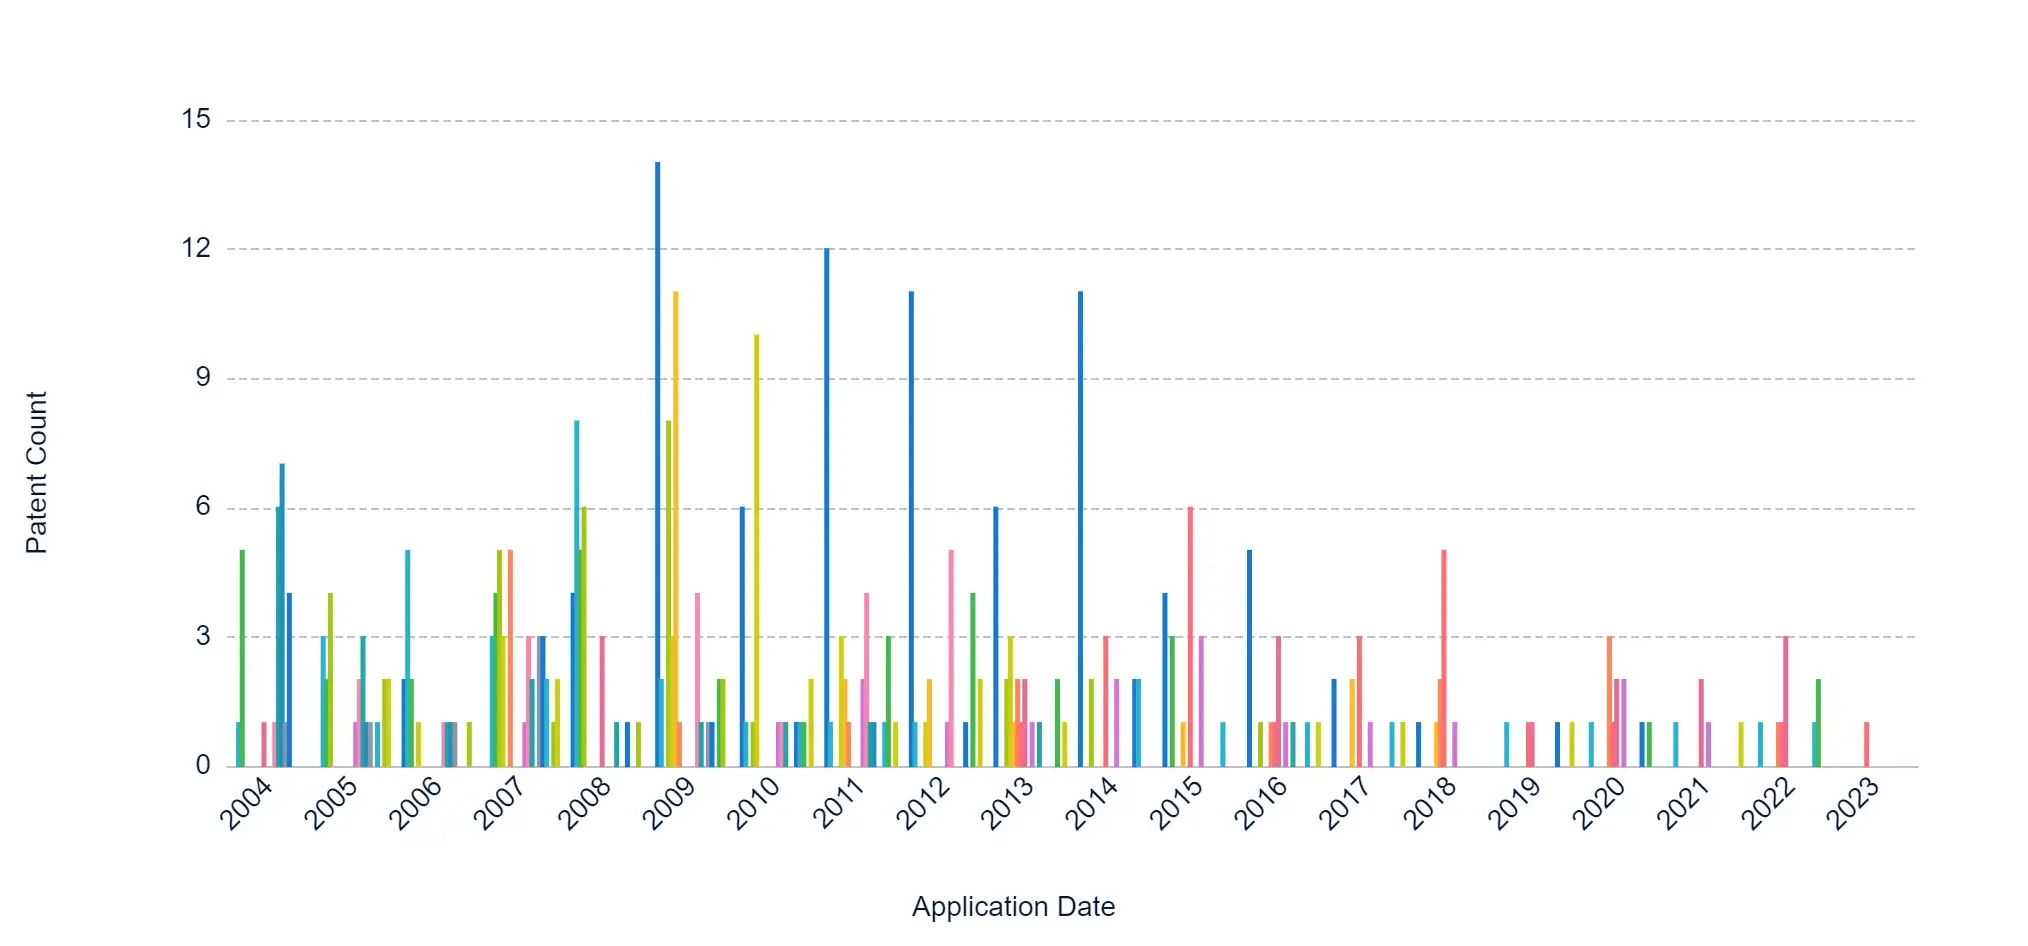The height and width of the screenshot is (946, 2028).
Task: Click the blue bar reaching 14 in 2009
Action: 657,464
